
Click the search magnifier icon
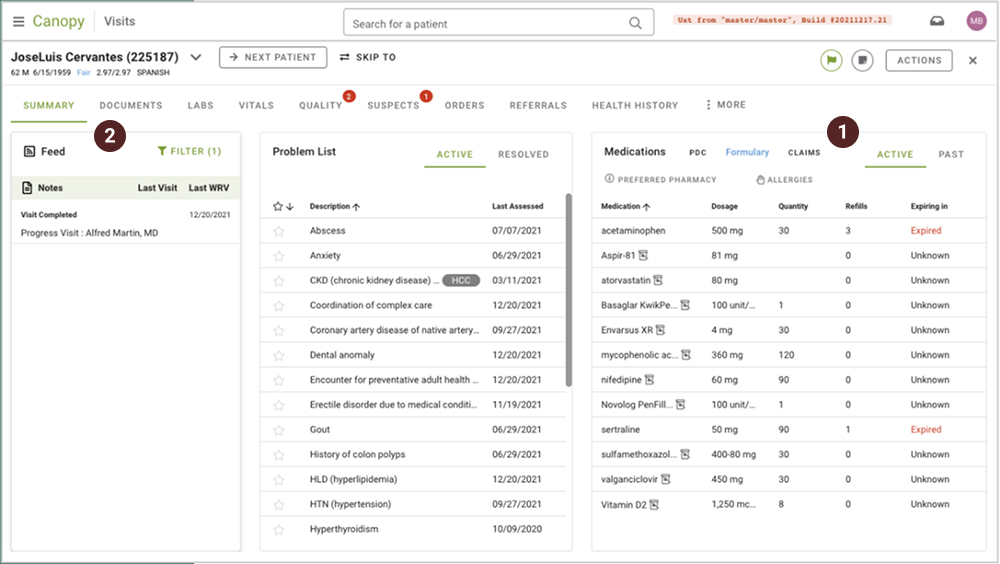click(636, 23)
